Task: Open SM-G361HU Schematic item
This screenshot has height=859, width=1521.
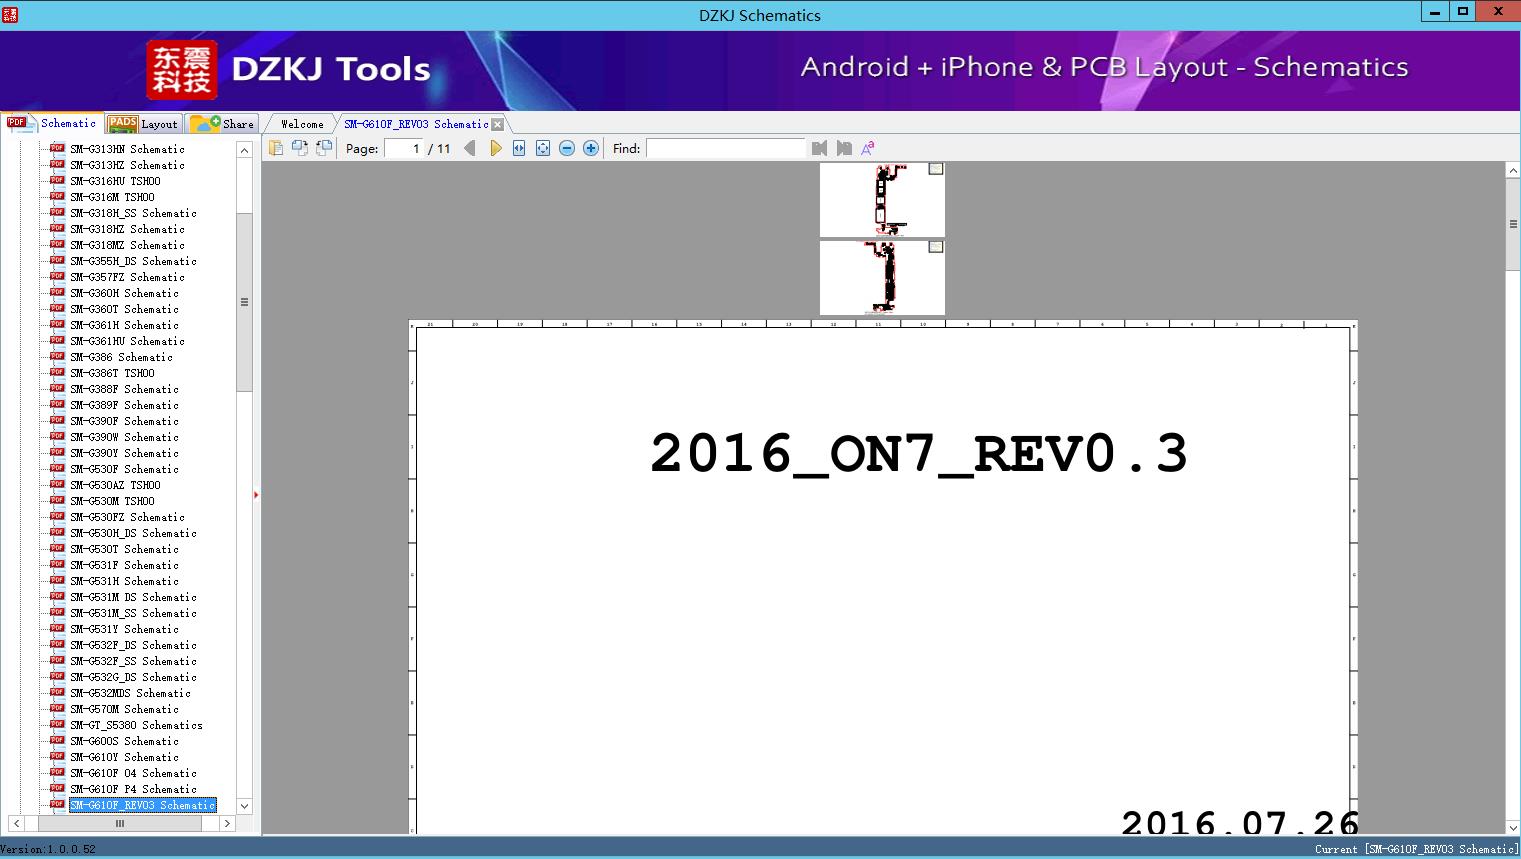Action: tap(127, 341)
